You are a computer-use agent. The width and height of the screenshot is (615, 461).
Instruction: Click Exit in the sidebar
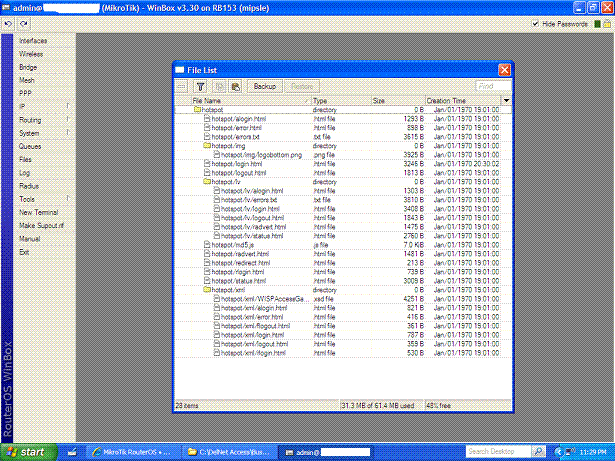(24, 252)
